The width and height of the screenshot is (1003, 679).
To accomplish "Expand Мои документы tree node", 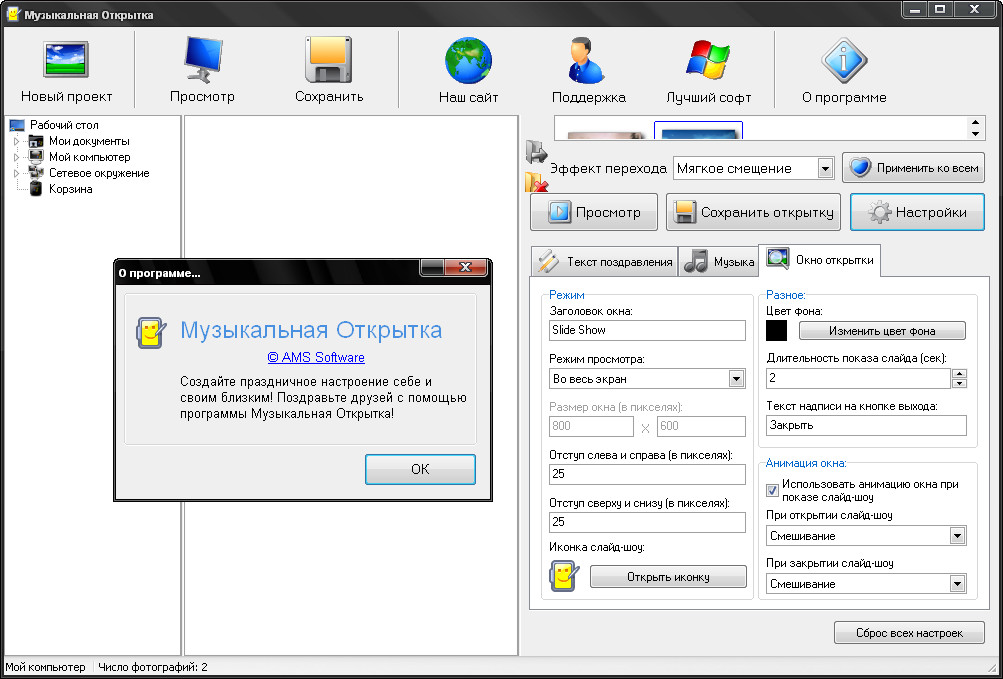I will tap(17, 141).
